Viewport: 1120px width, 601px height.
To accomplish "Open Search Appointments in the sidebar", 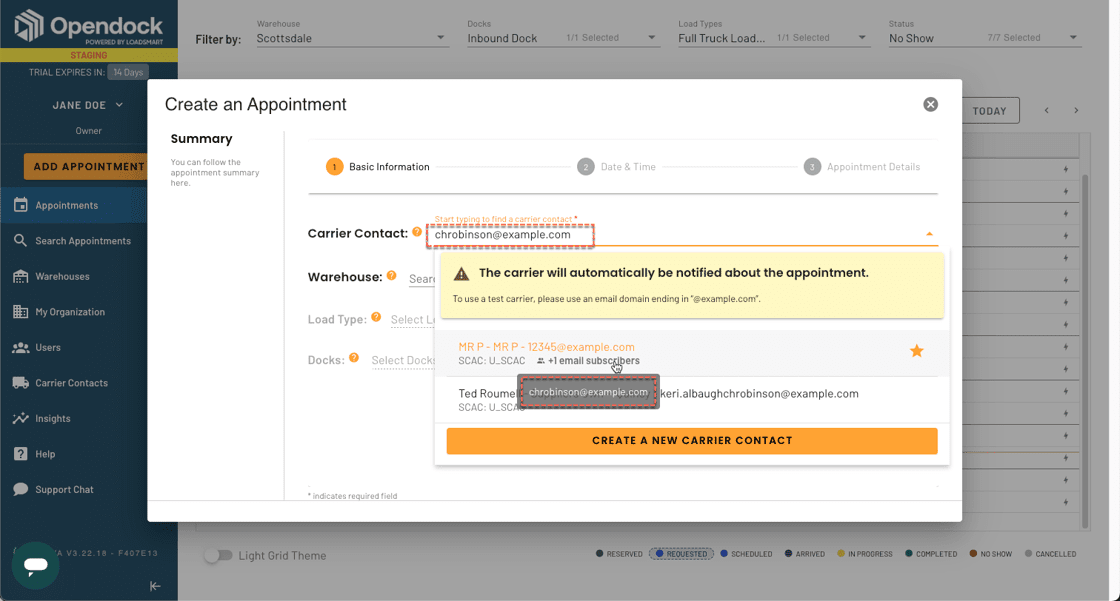I will tap(82, 241).
